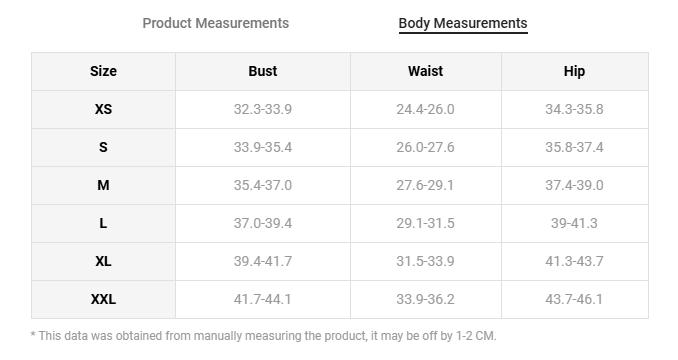Click the M waist value 27.6-29.1
This screenshot has height=360, width=678.
click(425, 185)
